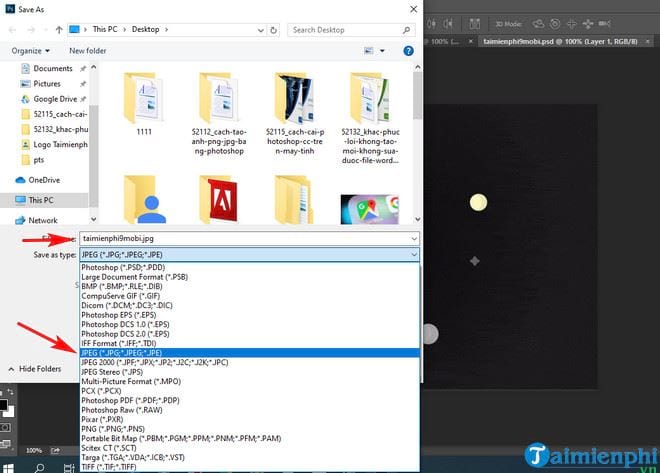Open Windows taskbar search

(40, 468)
